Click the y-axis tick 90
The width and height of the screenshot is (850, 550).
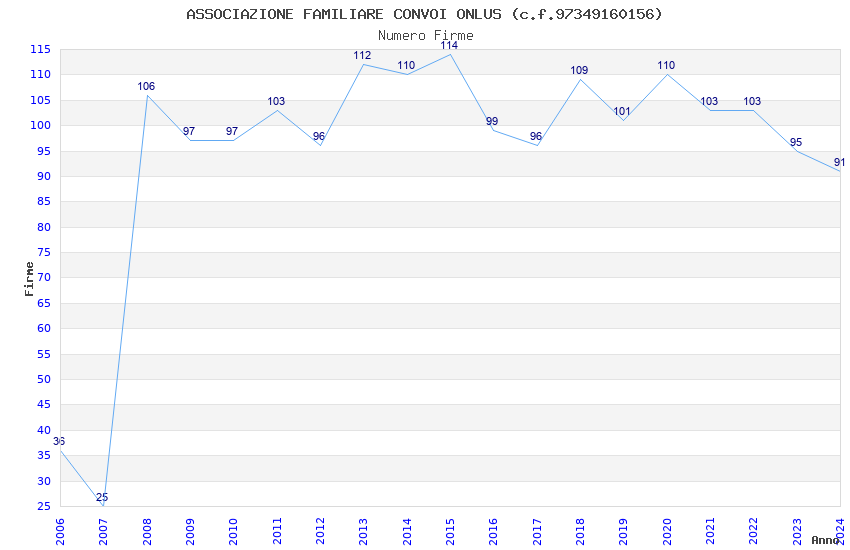(44, 177)
